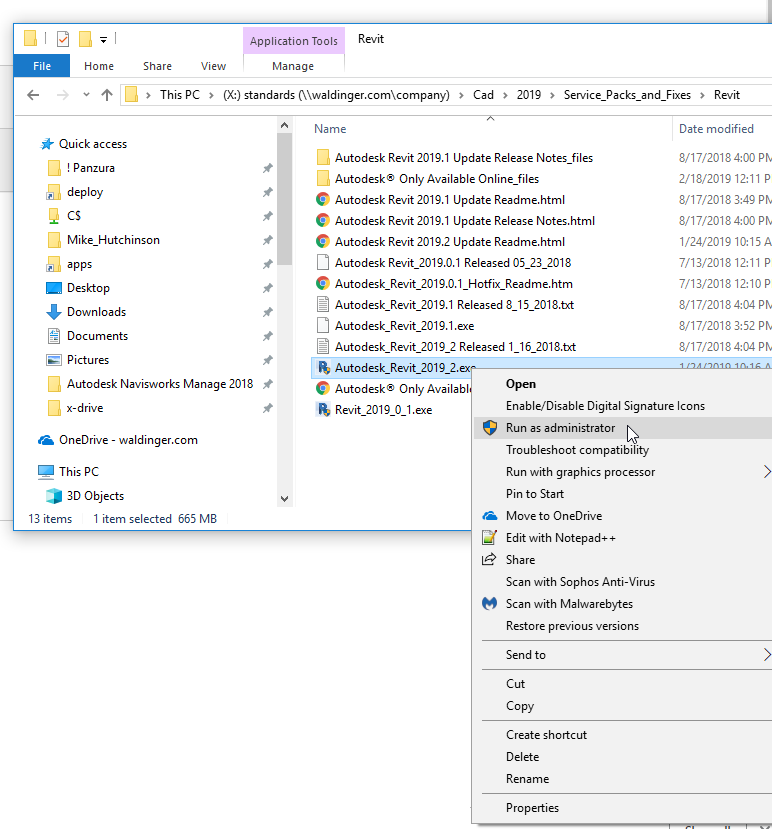Unpin the Panzura folder pin icon

[268, 168]
